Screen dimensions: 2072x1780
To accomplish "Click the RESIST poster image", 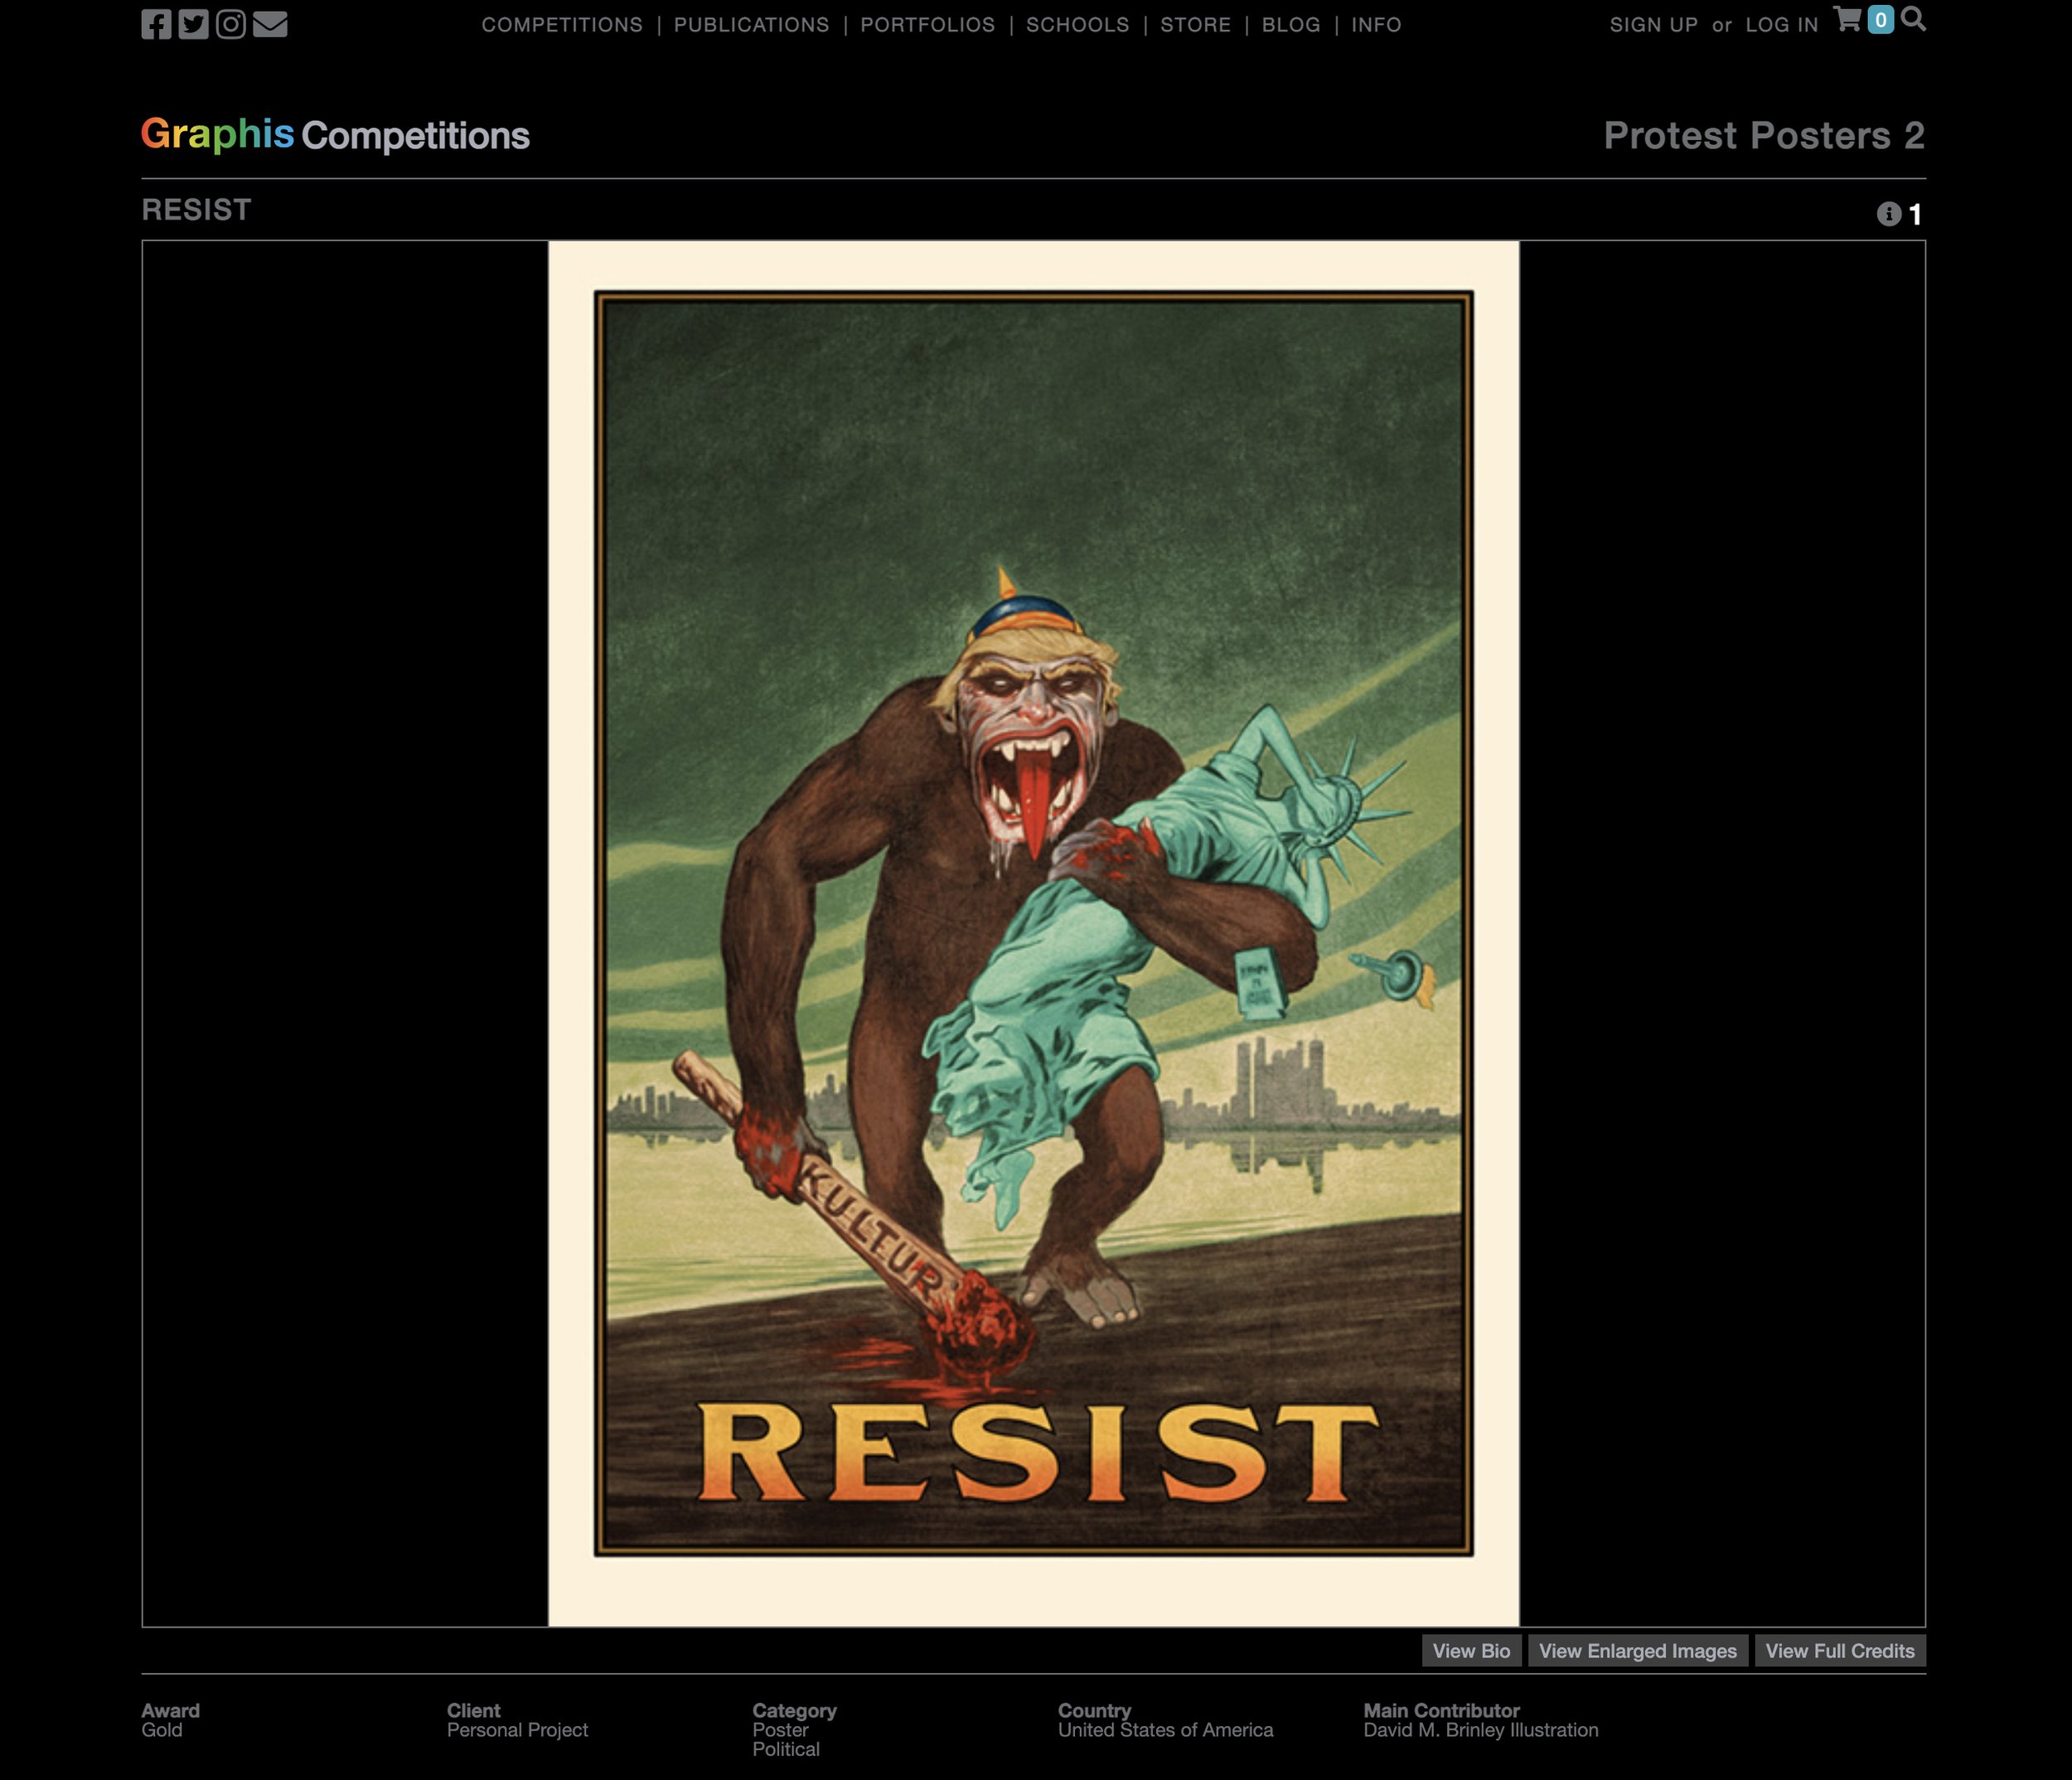I will [1034, 933].
